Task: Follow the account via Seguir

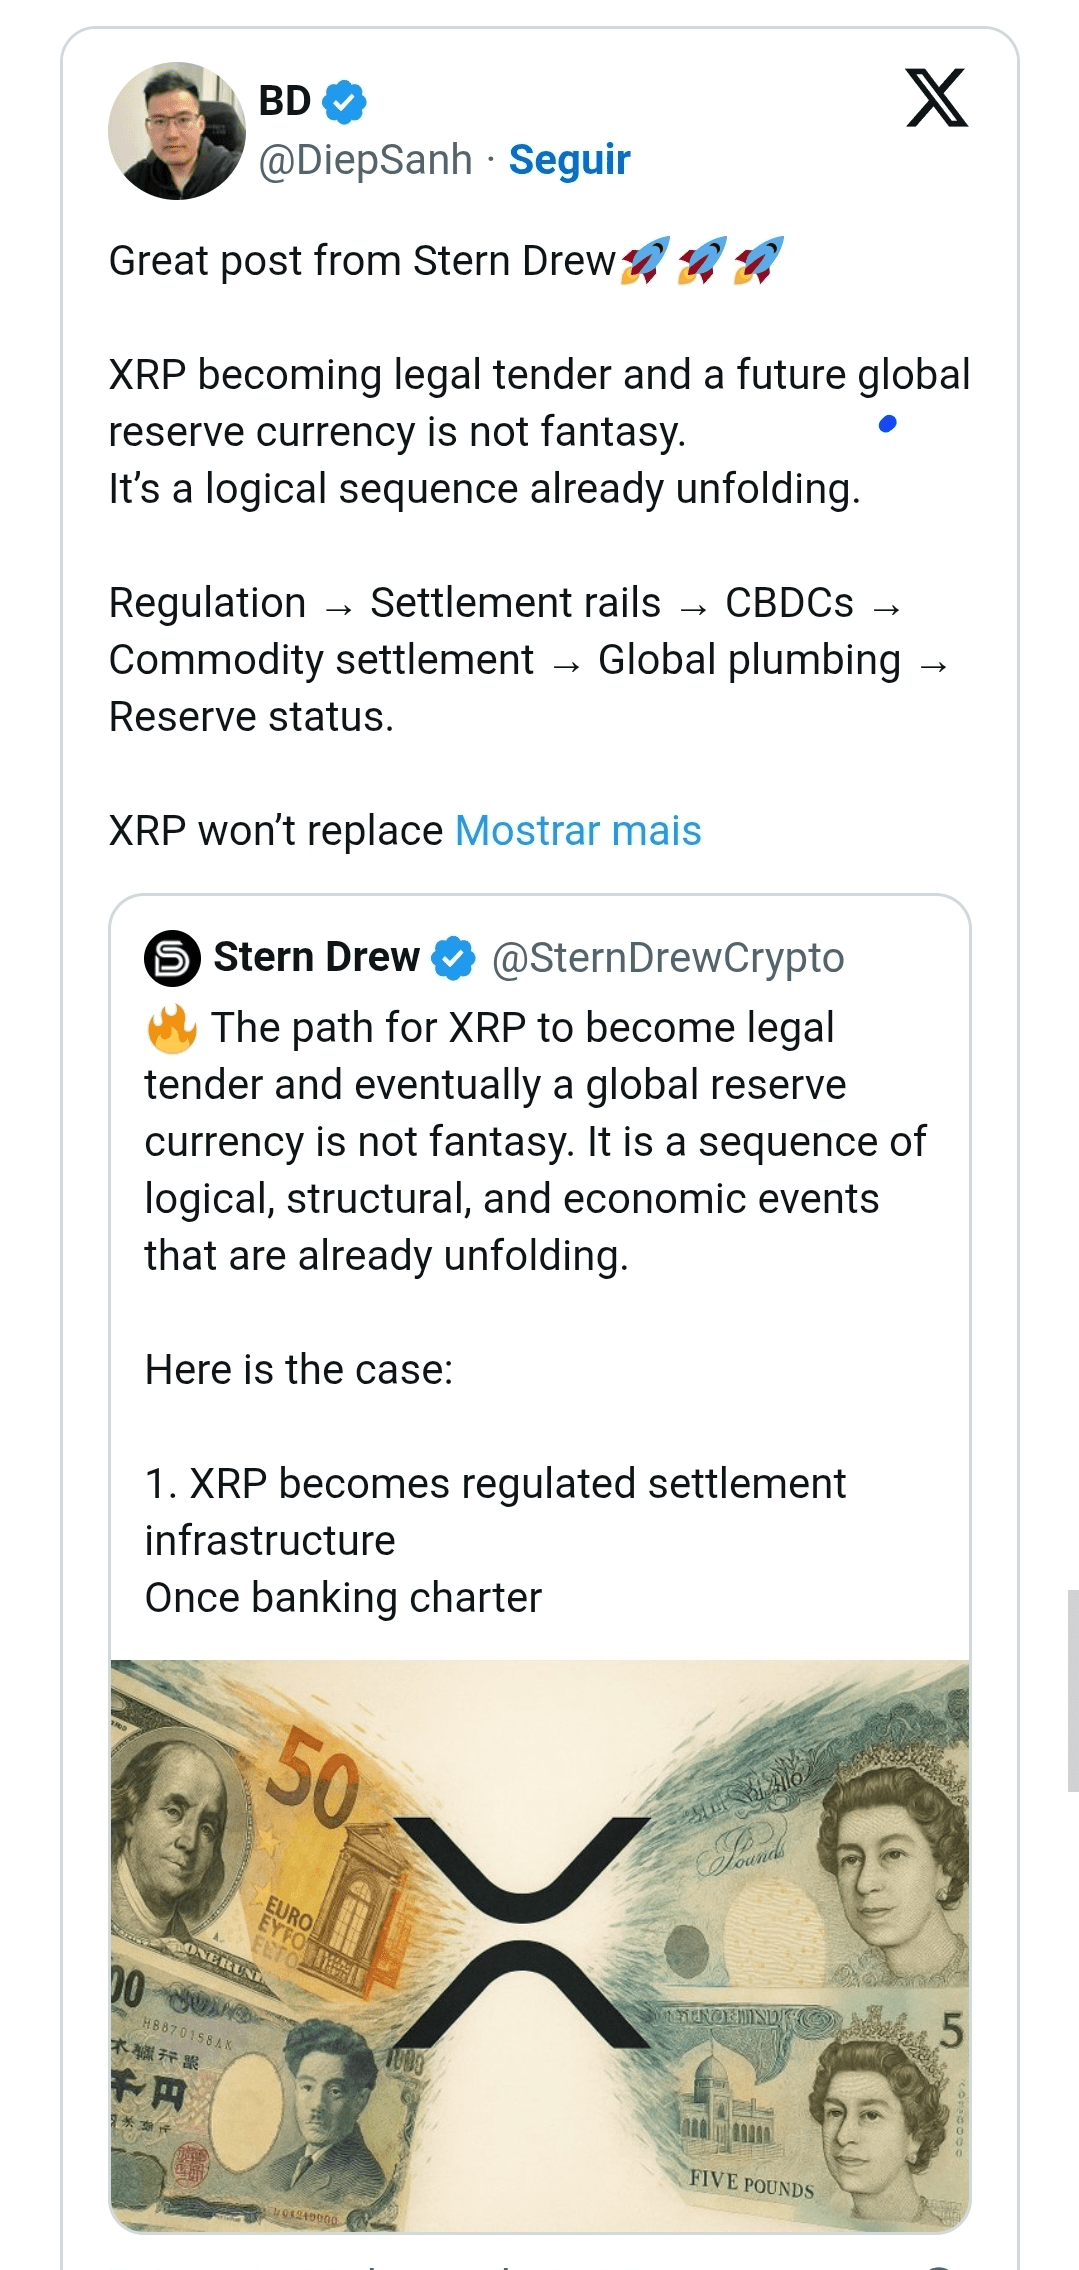Action: click(x=570, y=160)
